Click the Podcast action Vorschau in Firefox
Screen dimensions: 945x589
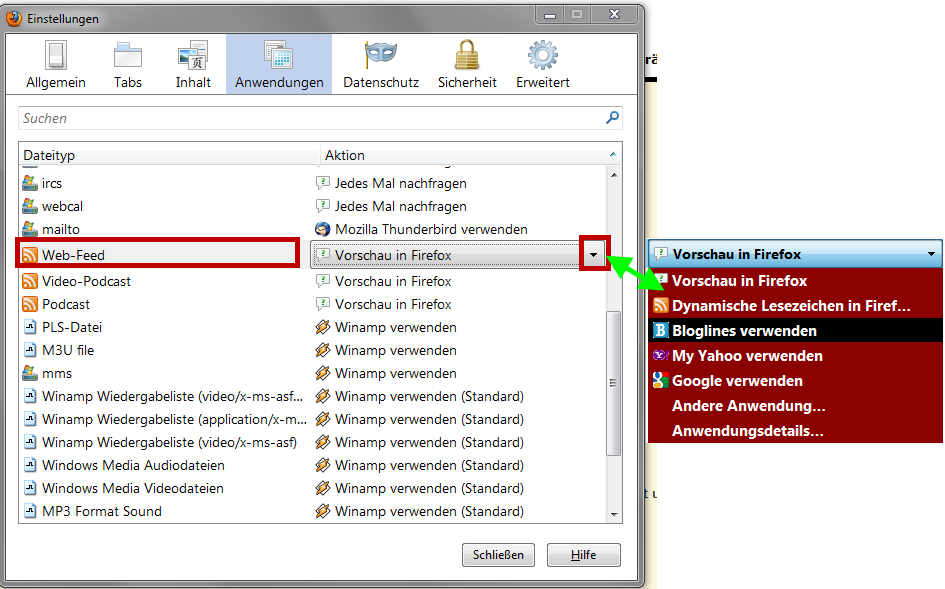(393, 304)
